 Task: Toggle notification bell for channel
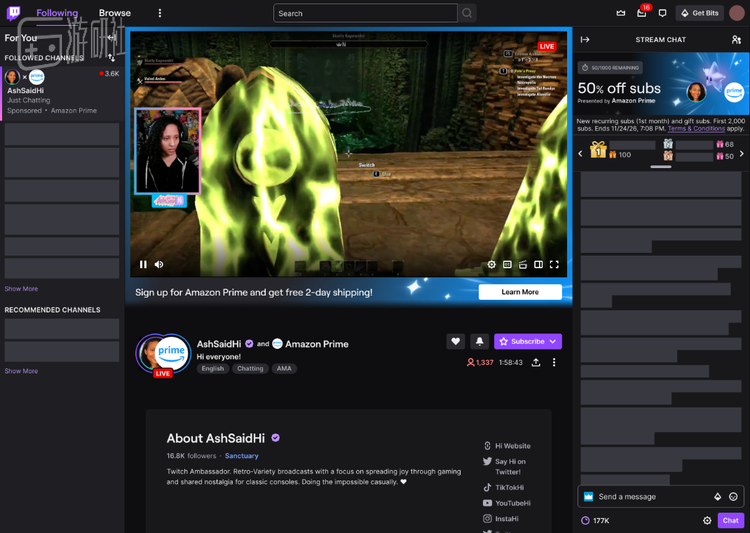click(x=479, y=341)
